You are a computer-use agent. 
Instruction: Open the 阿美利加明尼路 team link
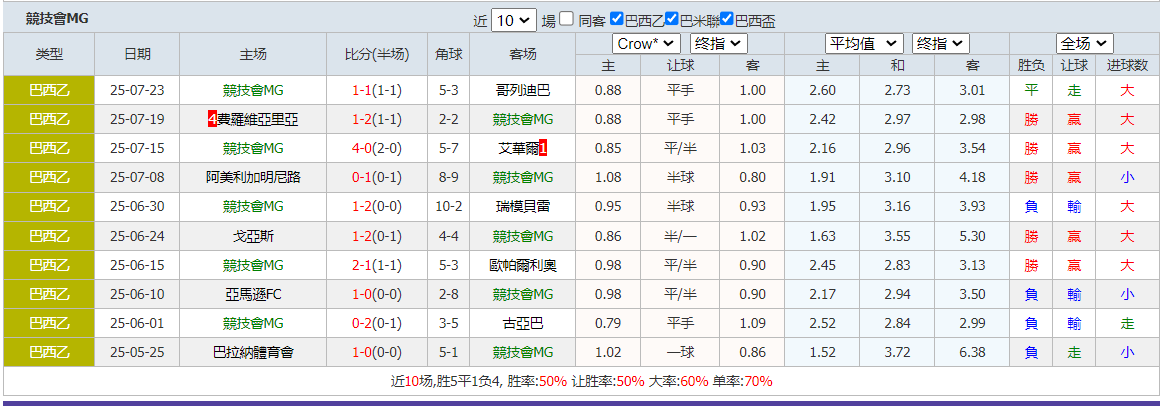click(x=253, y=177)
